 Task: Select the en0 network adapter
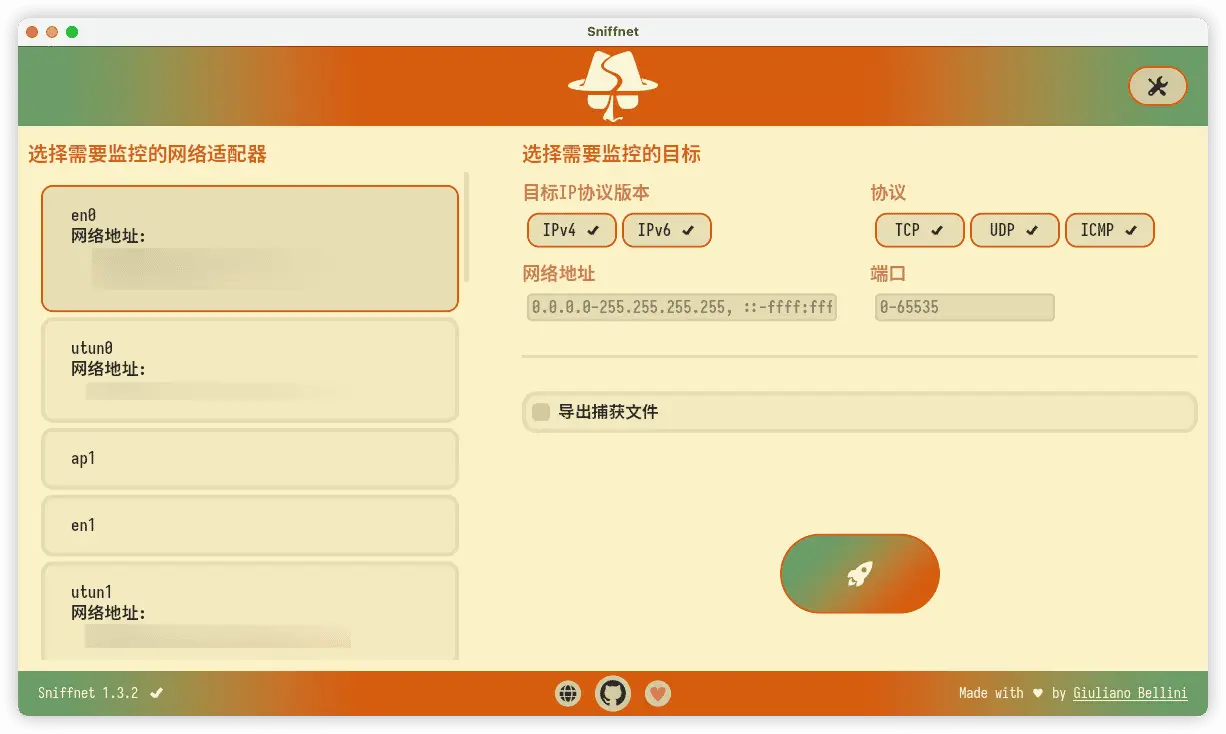pos(249,248)
